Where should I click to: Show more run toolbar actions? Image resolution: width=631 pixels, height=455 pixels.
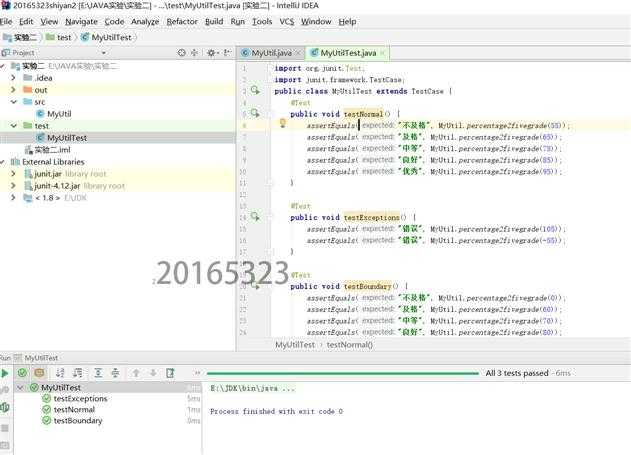point(197,373)
